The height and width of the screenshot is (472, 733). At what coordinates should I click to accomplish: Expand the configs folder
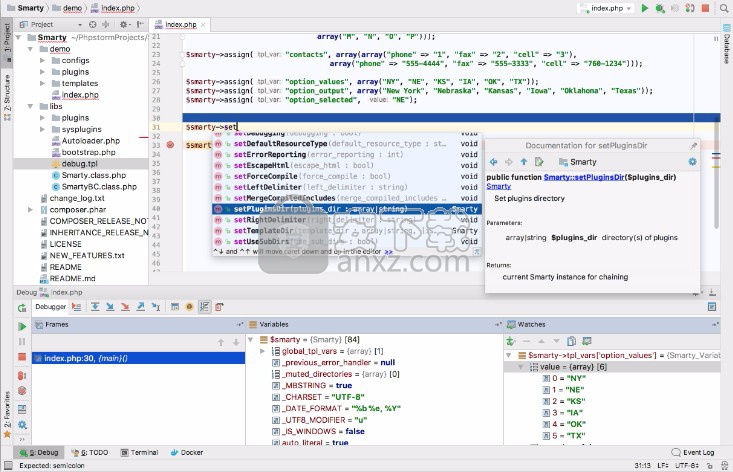click(x=42, y=60)
